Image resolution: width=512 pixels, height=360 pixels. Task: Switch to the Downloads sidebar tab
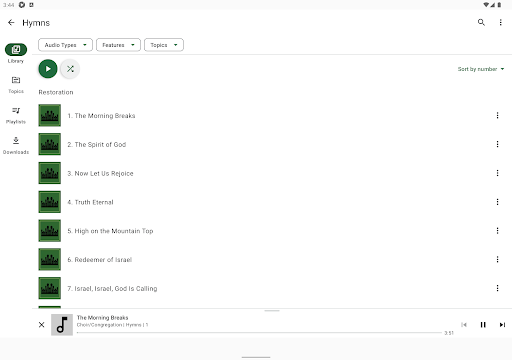coord(16,146)
